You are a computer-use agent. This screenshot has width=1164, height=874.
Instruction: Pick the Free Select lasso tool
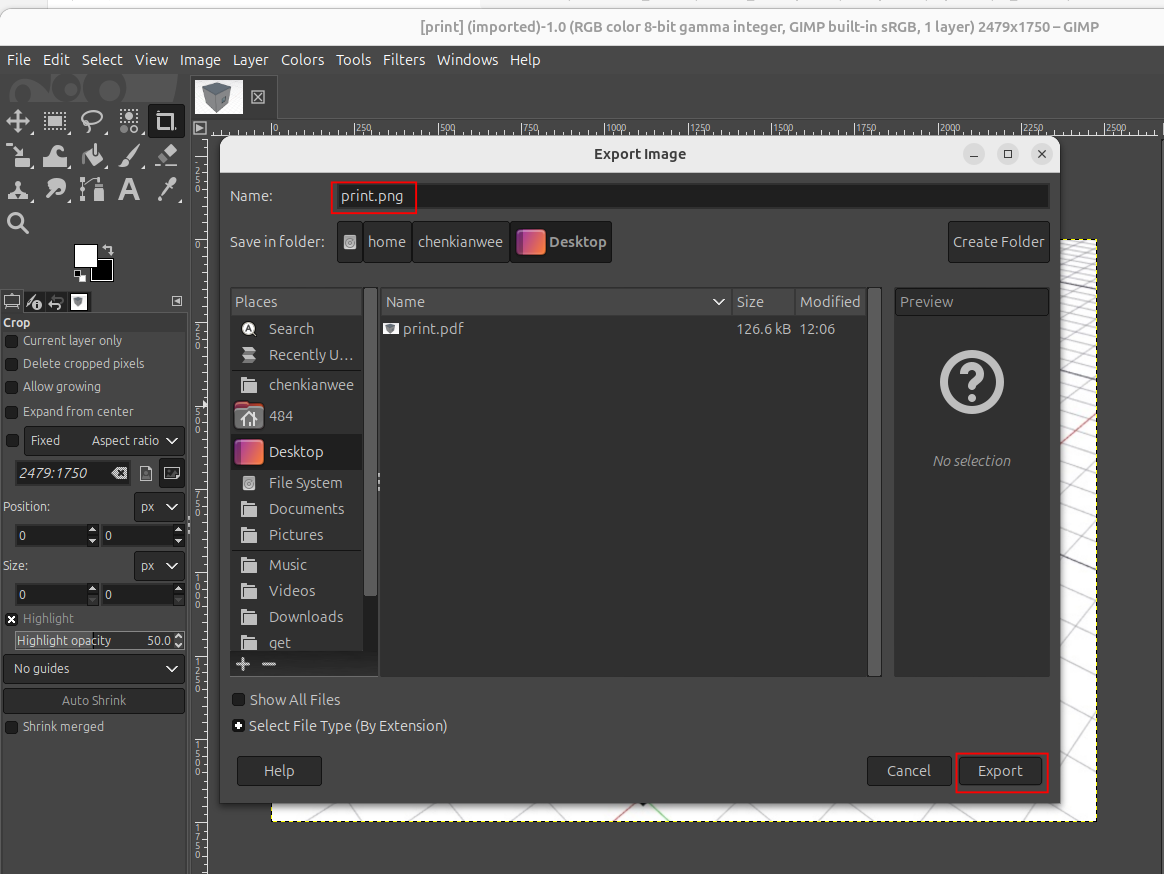(92, 122)
